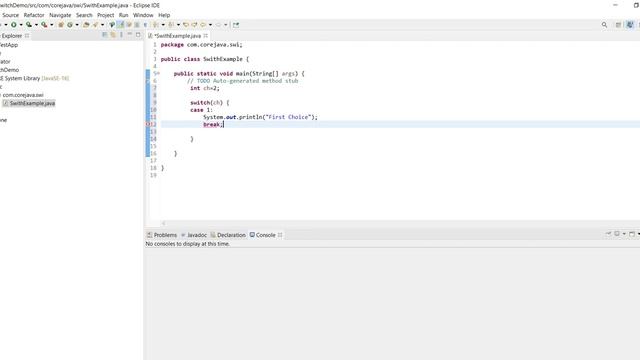Switch to the Javadoc tab
Screen dimensions: 640x360
(x=194, y=235)
